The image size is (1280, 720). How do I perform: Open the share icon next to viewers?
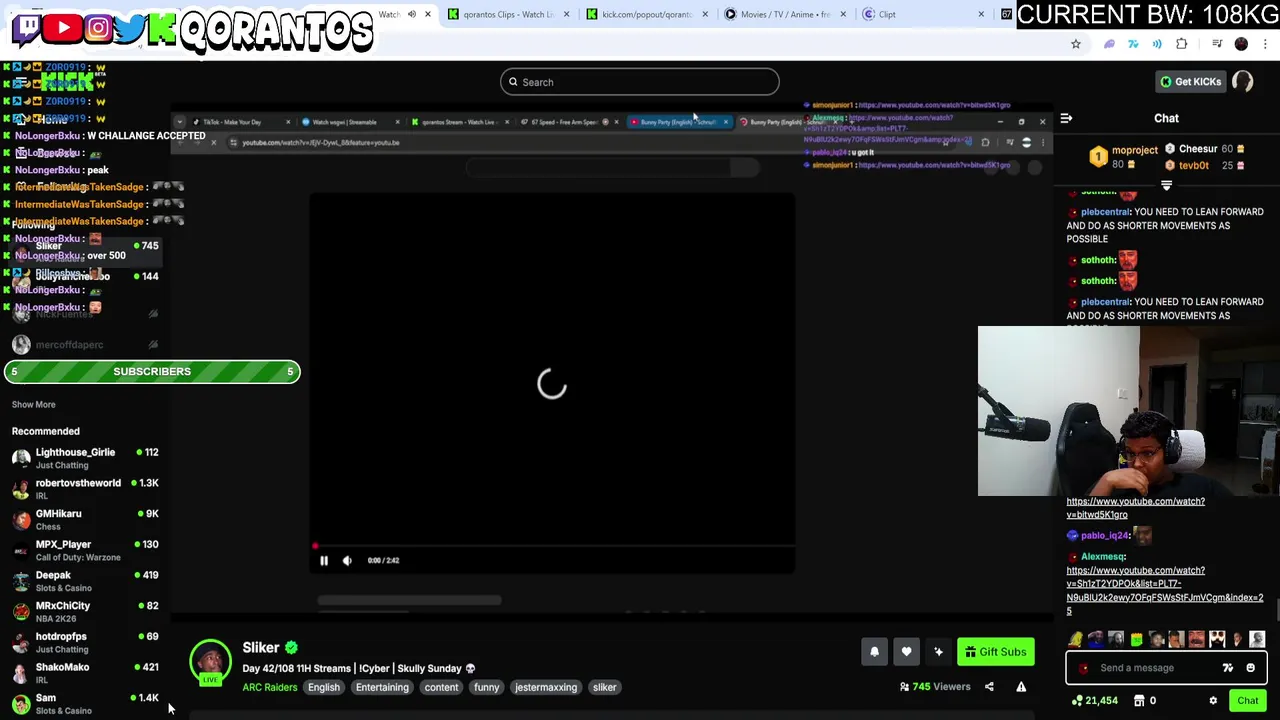click(989, 687)
